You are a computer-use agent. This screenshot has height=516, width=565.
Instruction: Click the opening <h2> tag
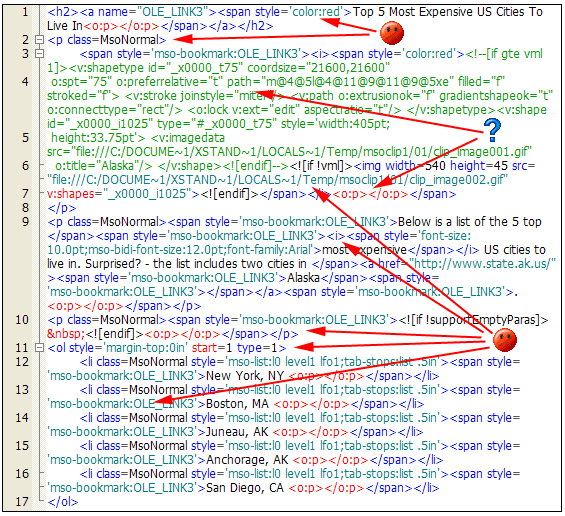pyautogui.click(x=63, y=12)
